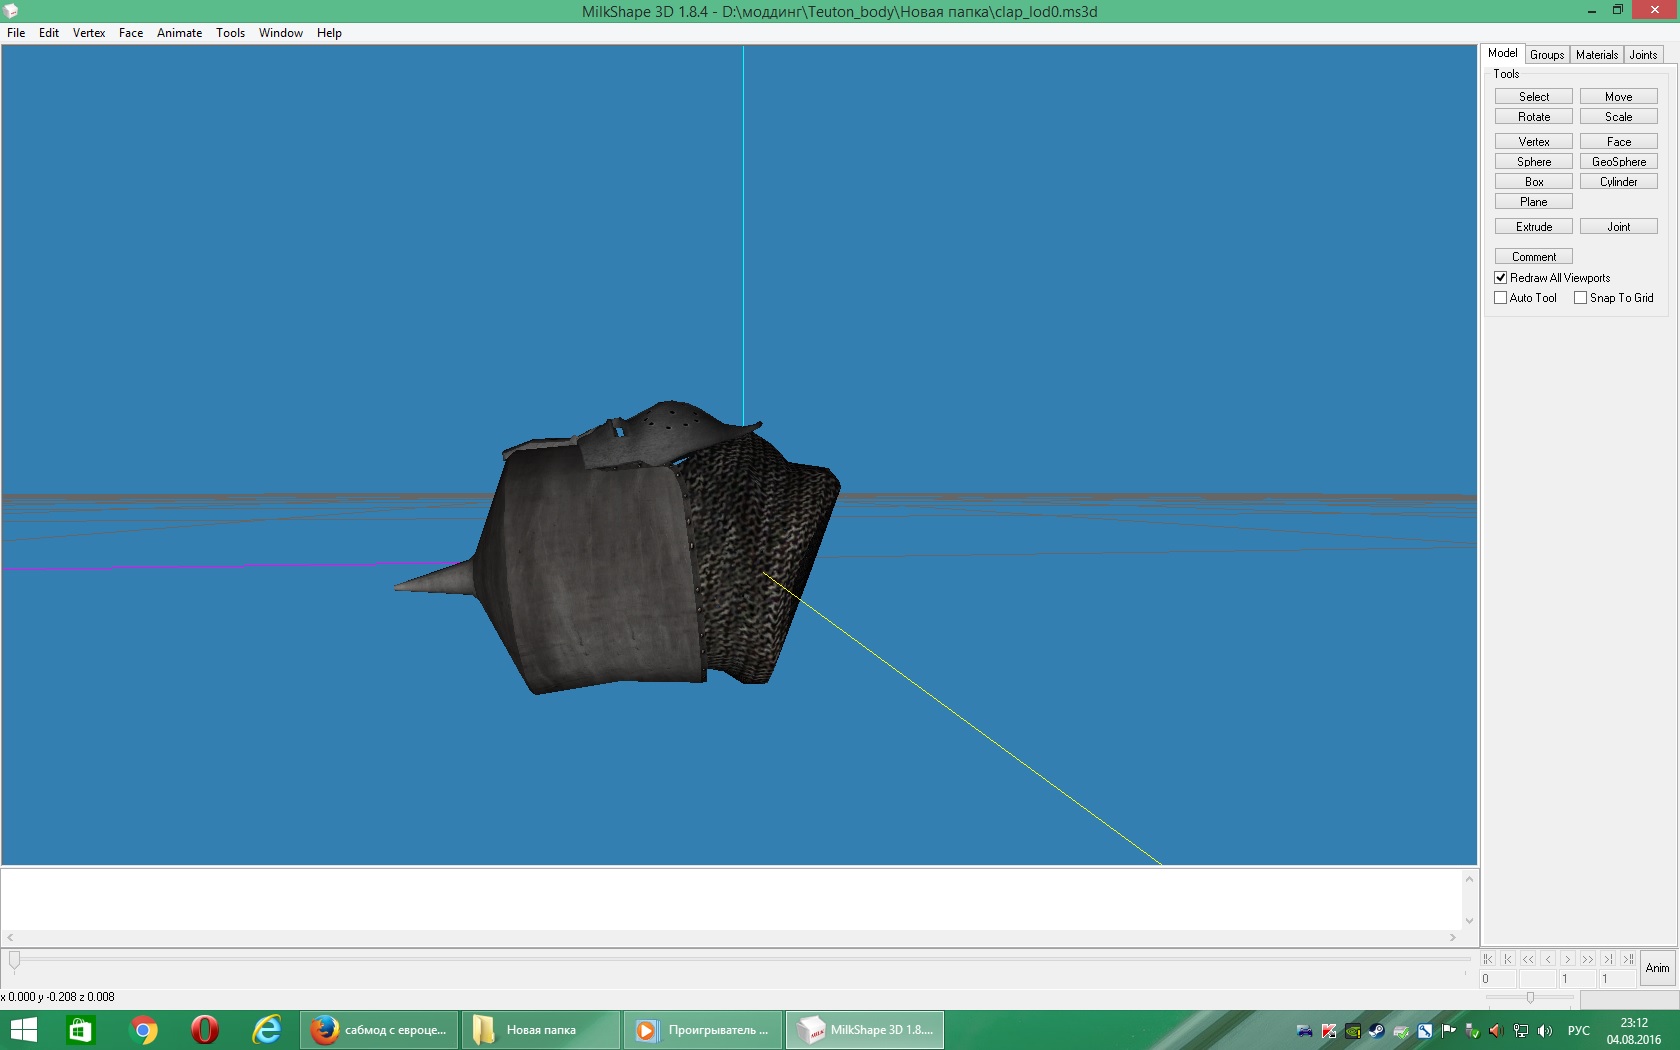Create a GeoSphere primitive

tap(1618, 162)
